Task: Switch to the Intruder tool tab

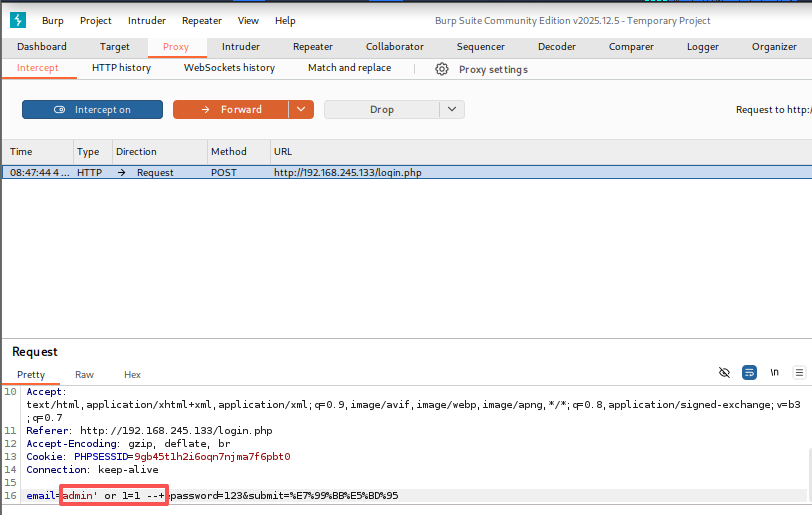Action: (x=241, y=47)
